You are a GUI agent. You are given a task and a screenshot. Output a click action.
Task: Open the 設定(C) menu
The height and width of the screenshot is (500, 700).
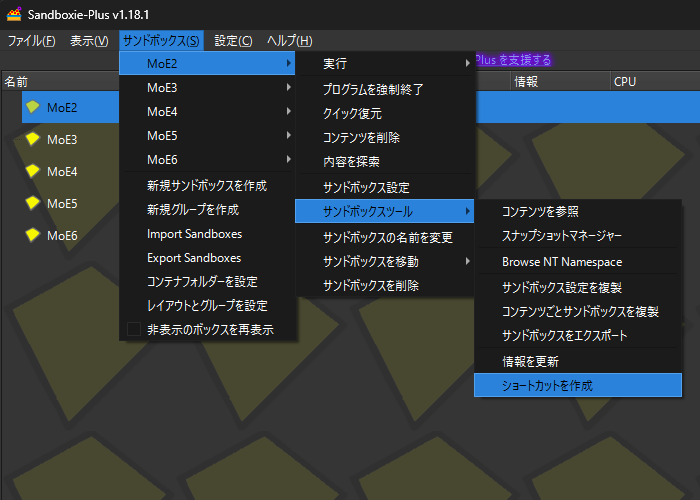pos(233,41)
